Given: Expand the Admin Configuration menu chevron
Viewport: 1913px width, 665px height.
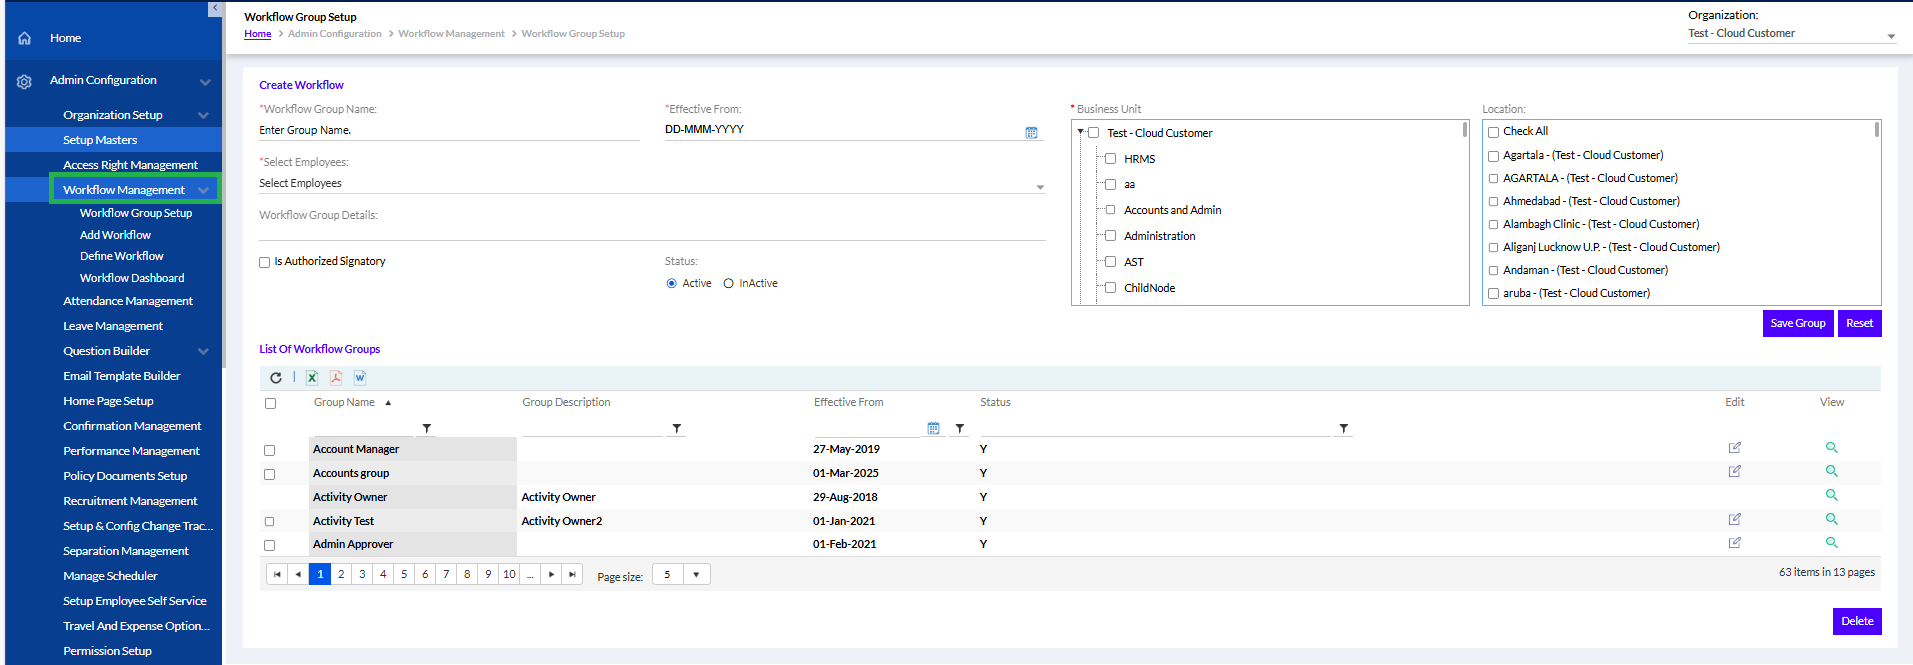Looking at the screenshot, I should pos(205,81).
